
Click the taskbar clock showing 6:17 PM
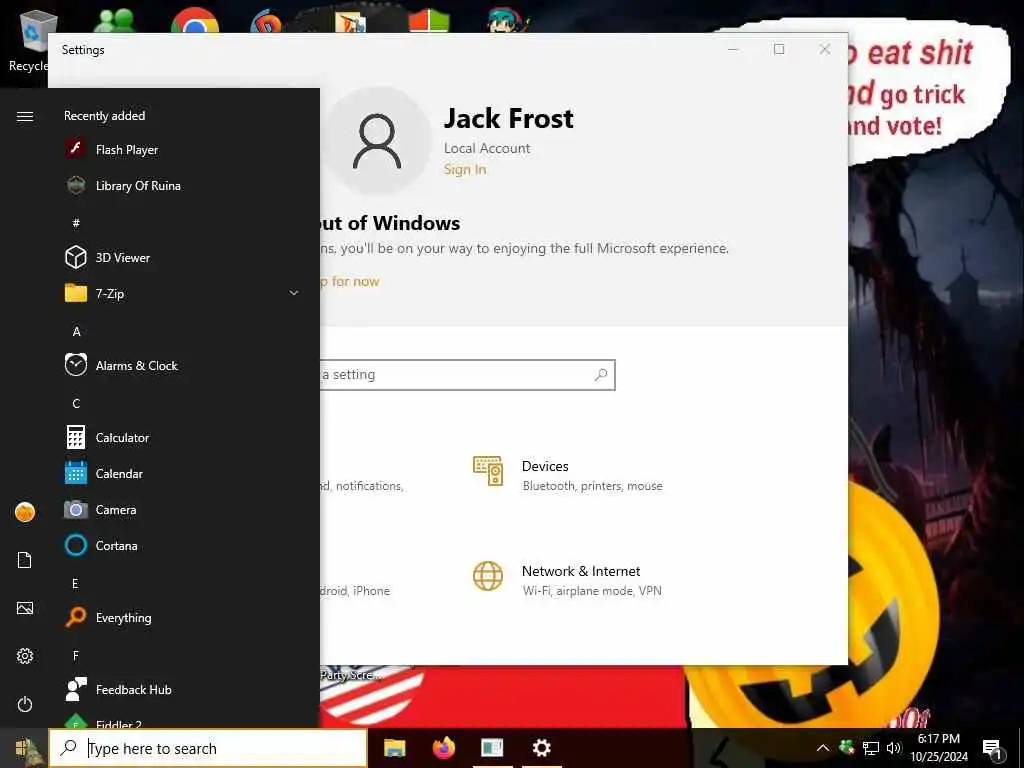point(939,748)
